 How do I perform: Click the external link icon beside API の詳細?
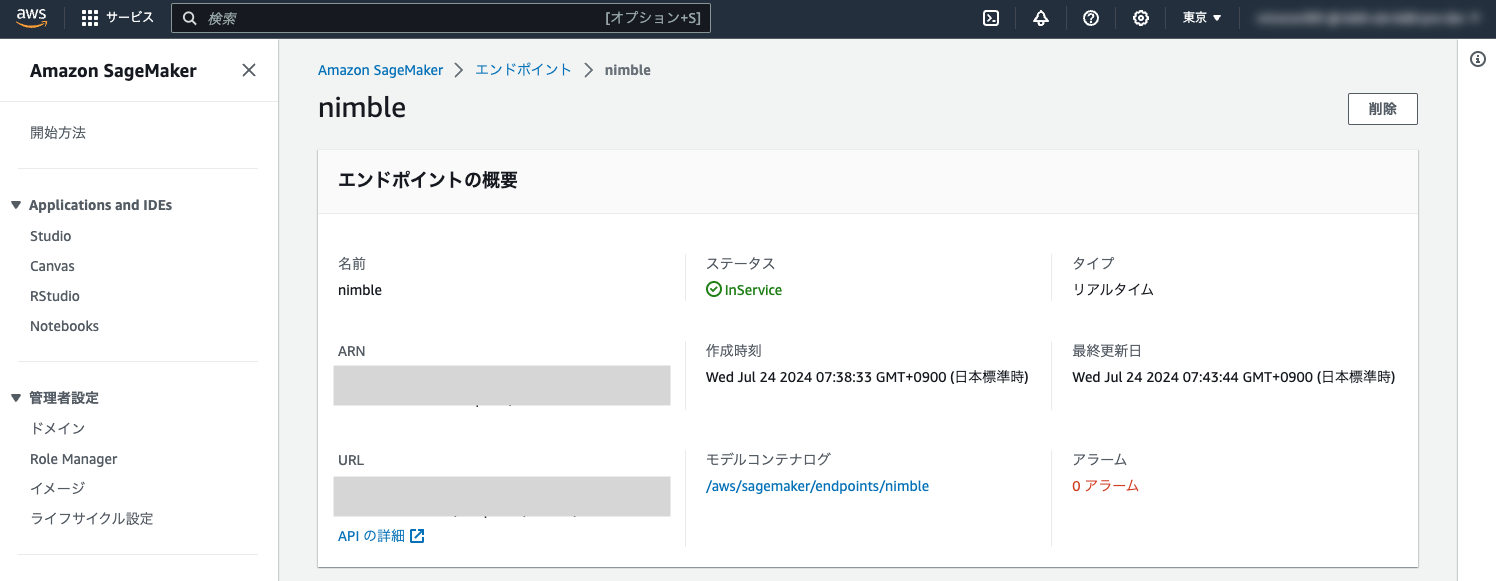[417, 535]
